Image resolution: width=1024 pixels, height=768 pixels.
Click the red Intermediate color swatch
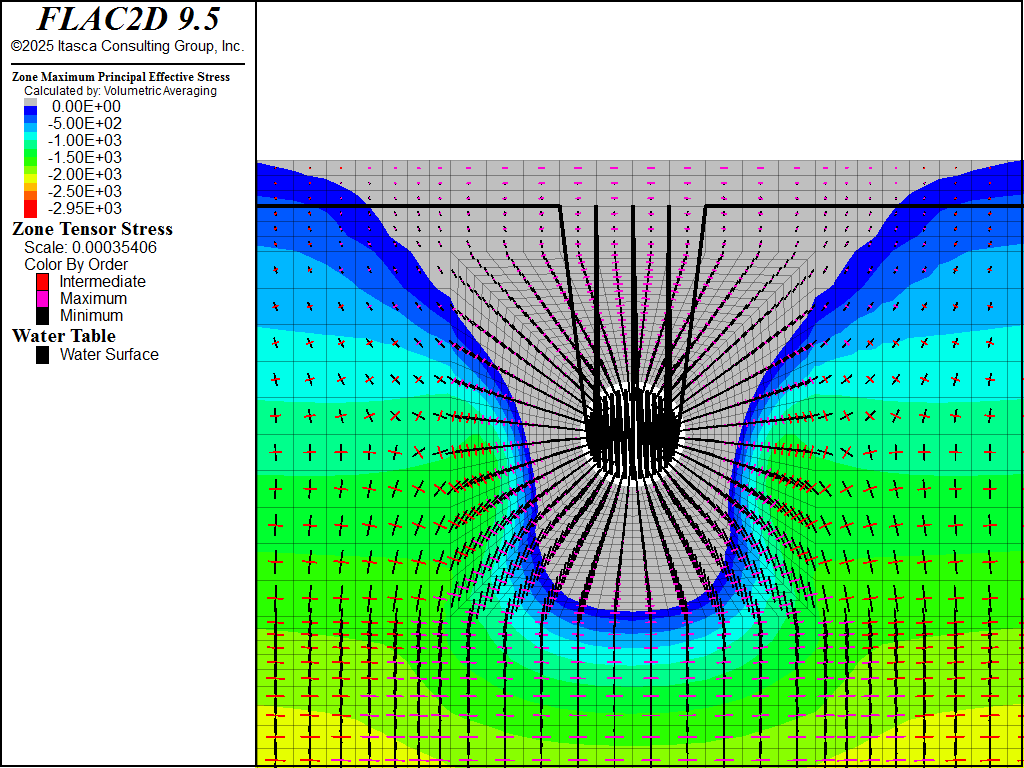tap(42, 281)
